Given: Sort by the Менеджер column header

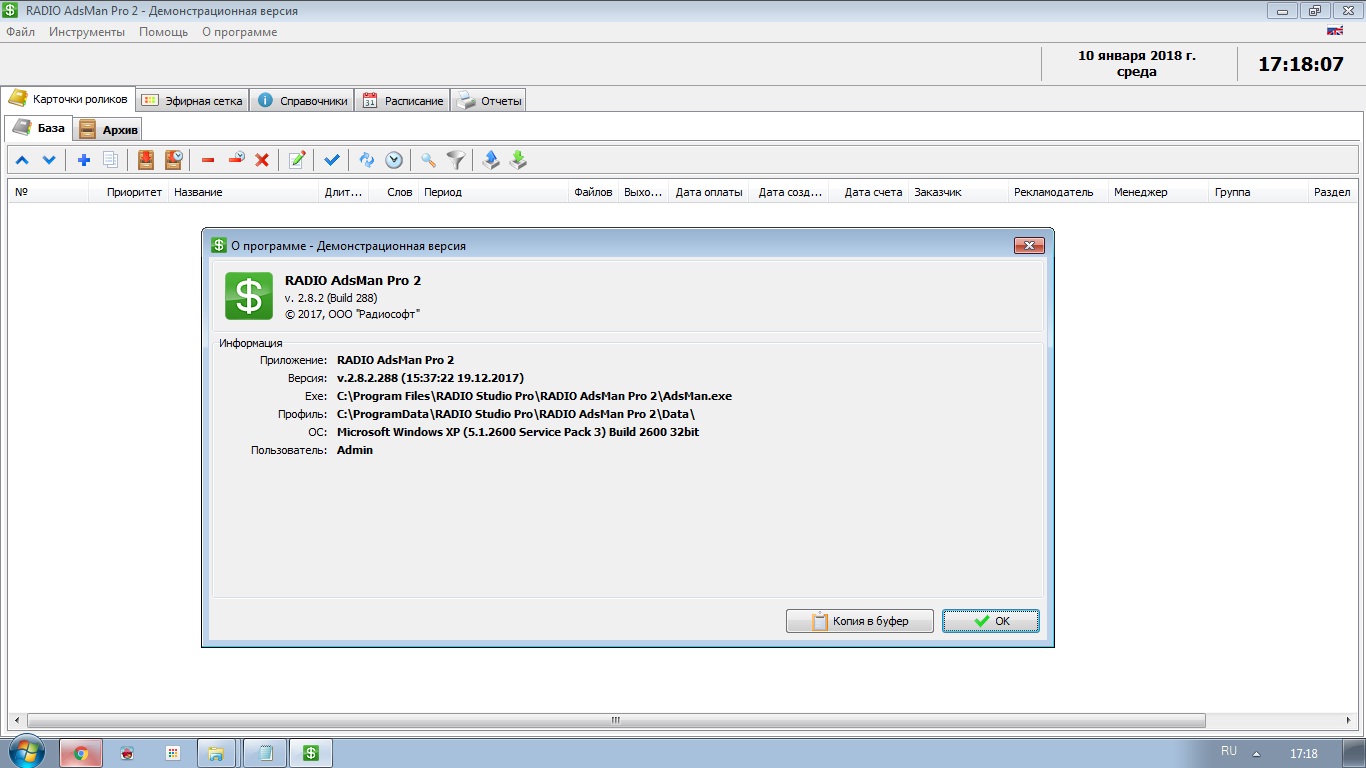Looking at the screenshot, I should click(1158, 192).
